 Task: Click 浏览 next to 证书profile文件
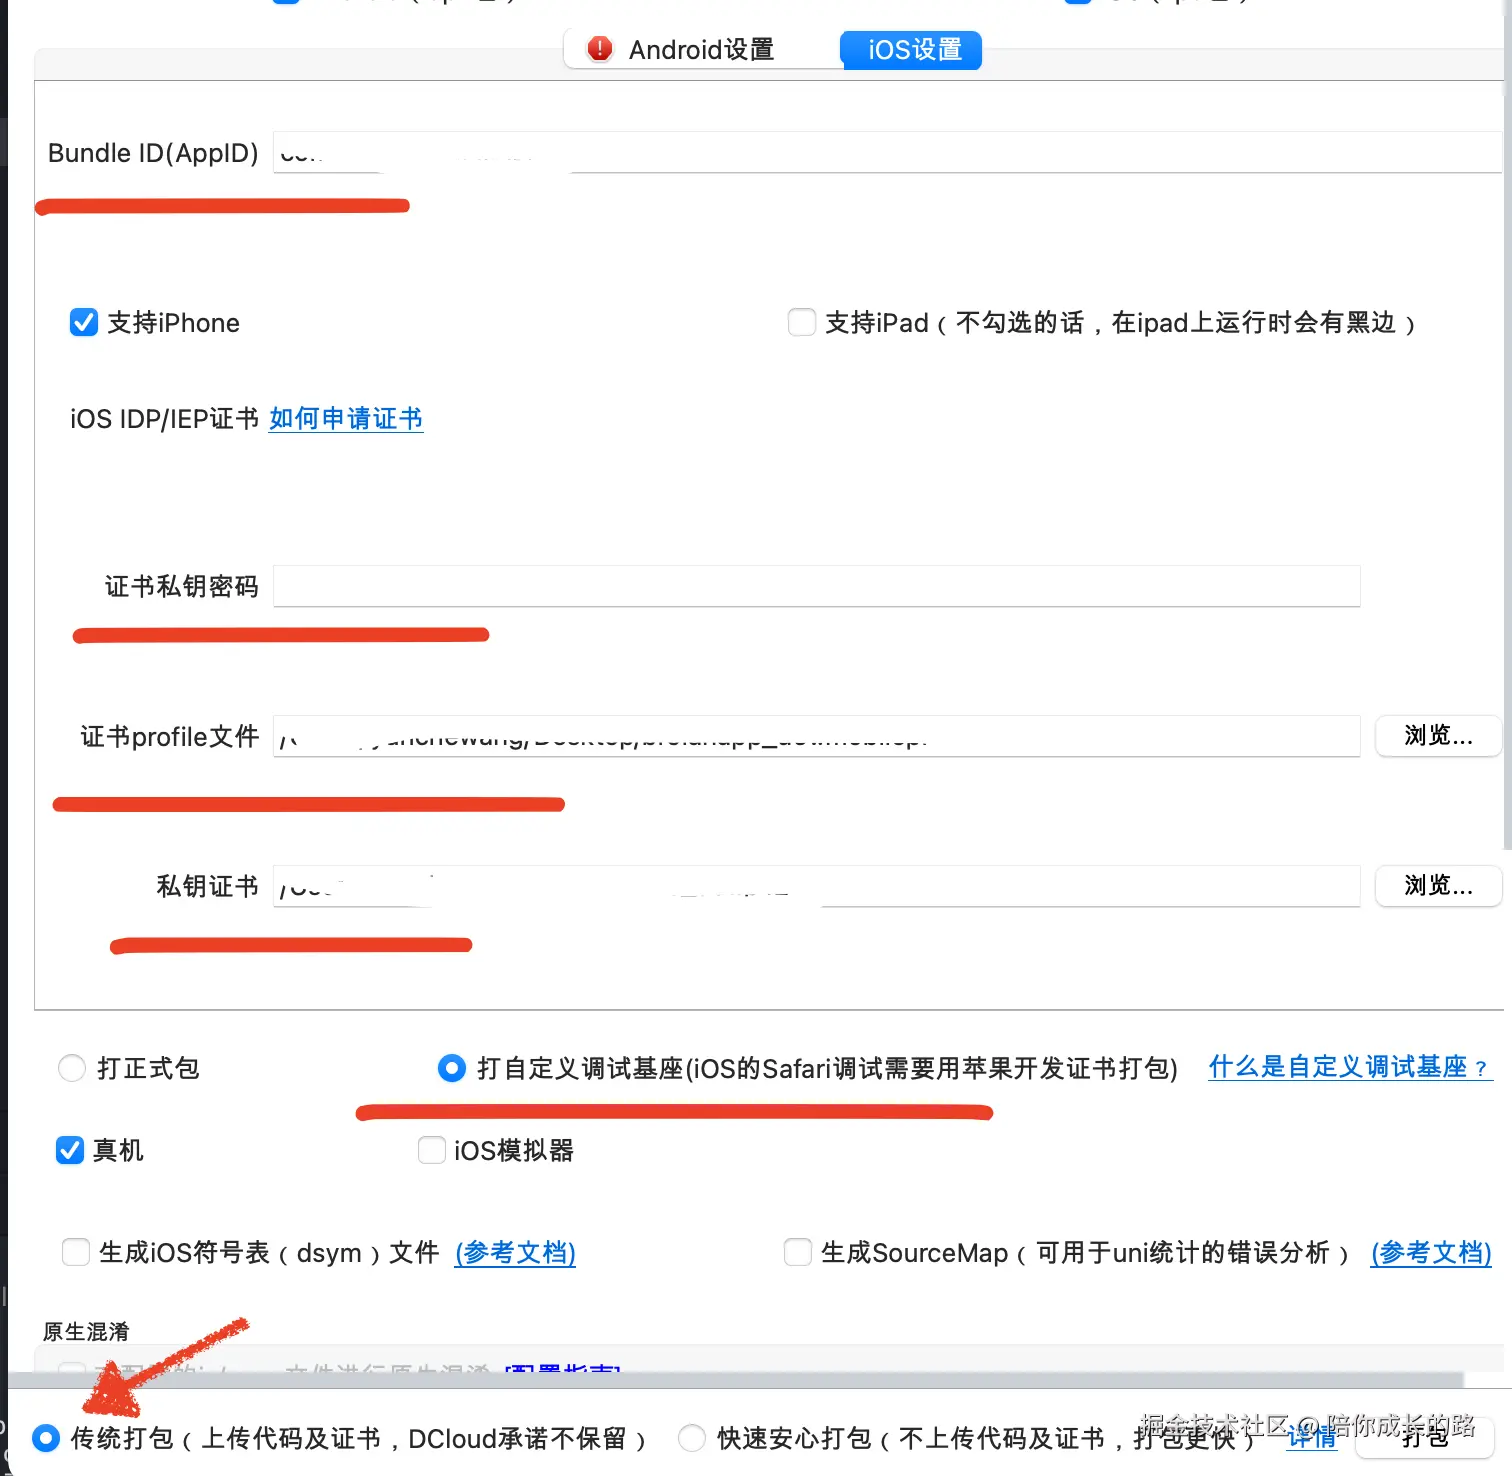[1437, 736]
